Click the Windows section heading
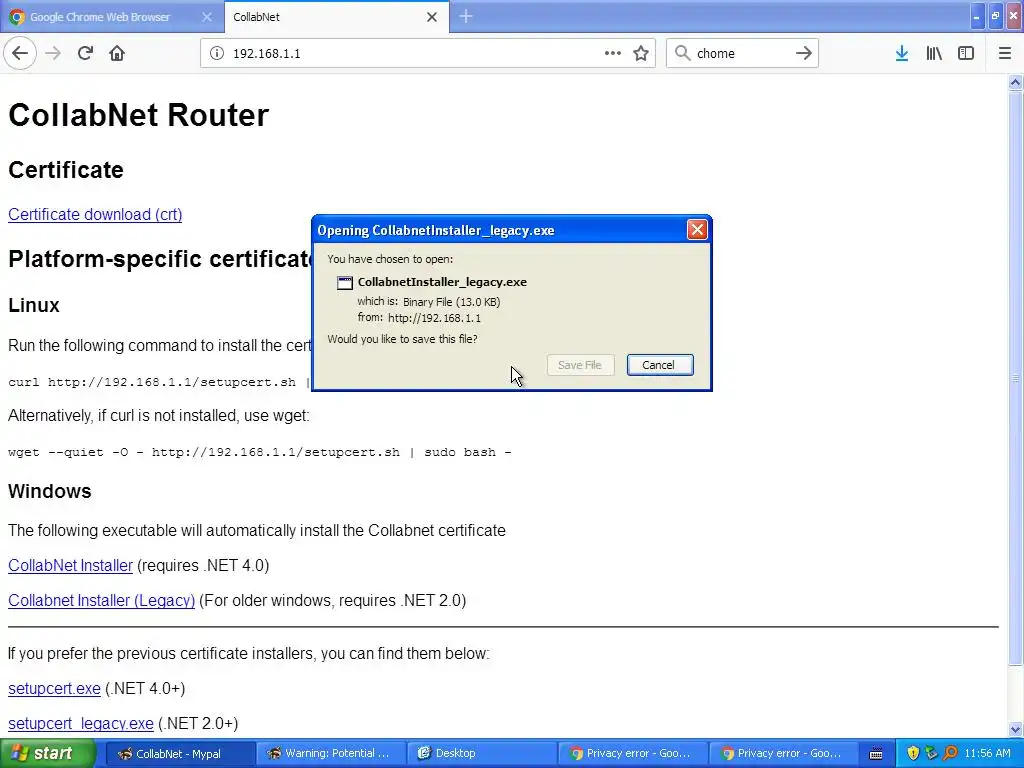The height and width of the screenshot is (768, 1024). tap(50, 491)
